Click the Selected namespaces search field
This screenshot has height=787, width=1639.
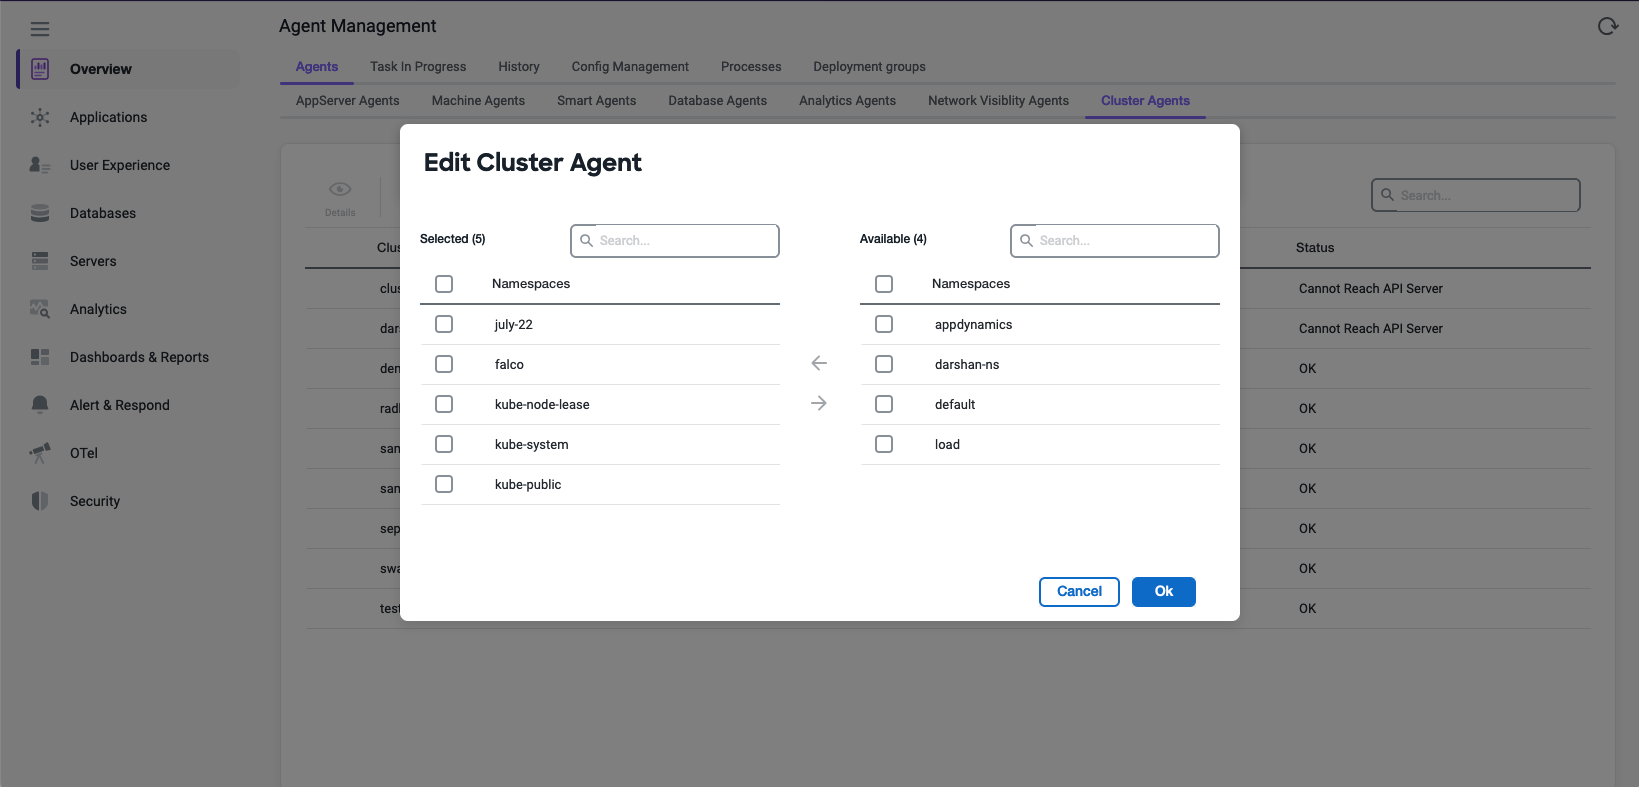coord(675,241)
